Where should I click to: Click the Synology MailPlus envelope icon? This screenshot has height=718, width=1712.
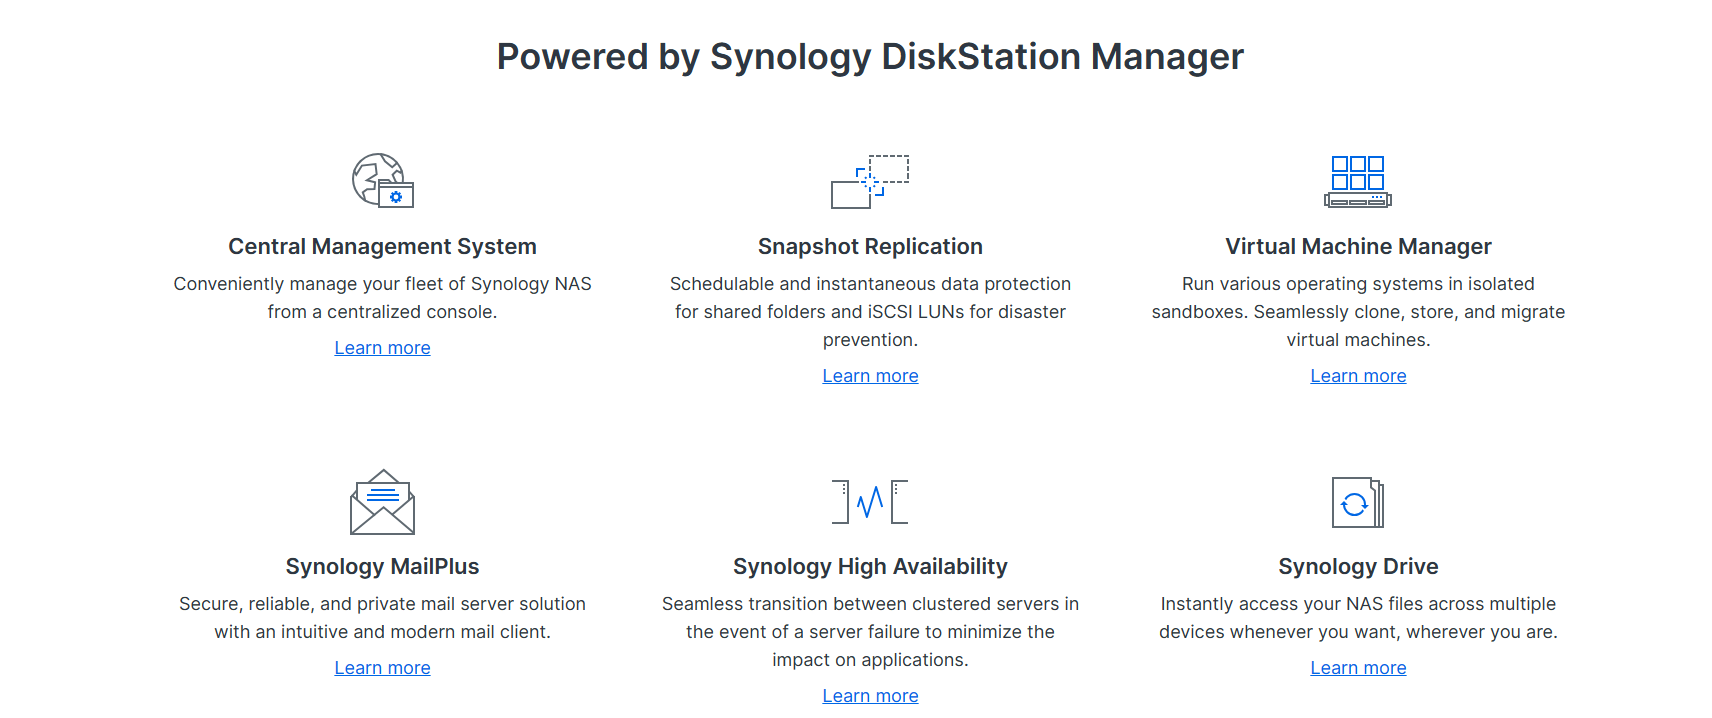click(x=382, y=502)
